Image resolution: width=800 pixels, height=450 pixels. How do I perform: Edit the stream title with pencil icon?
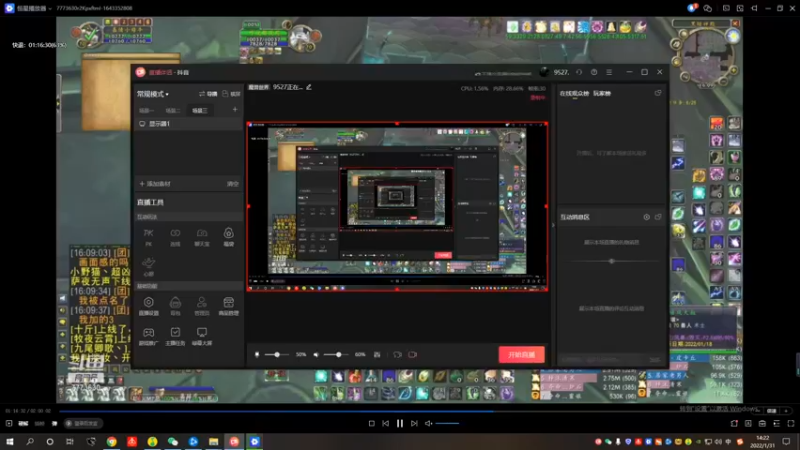[309, 87]
